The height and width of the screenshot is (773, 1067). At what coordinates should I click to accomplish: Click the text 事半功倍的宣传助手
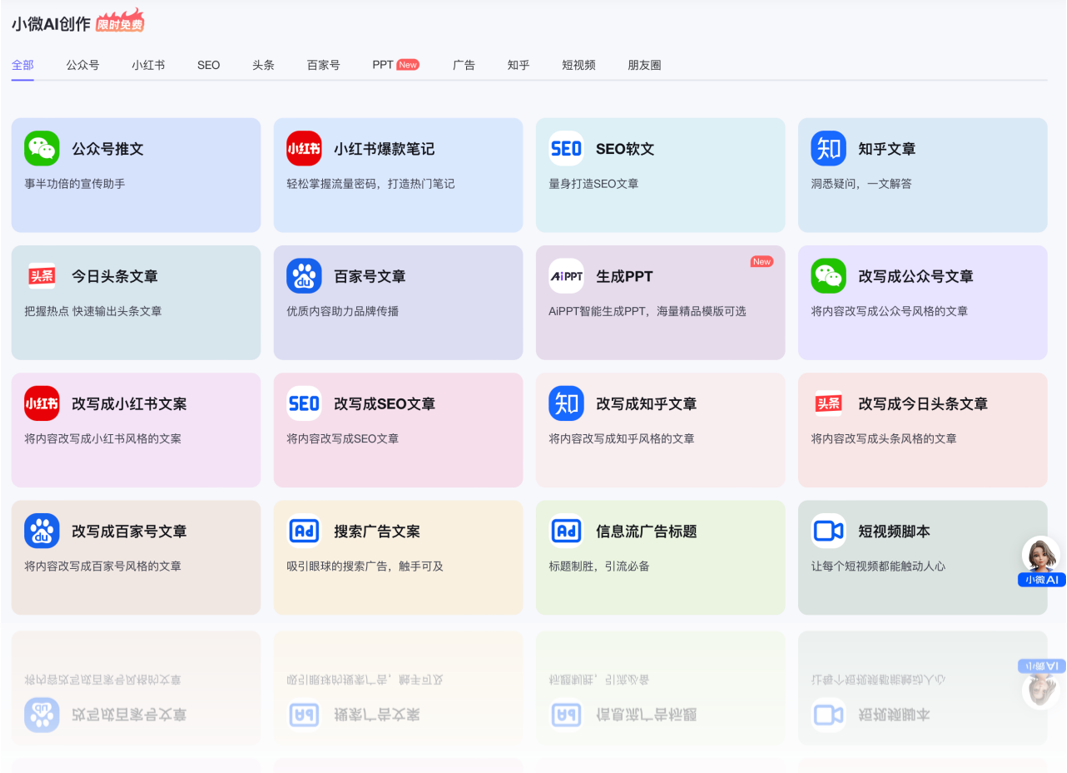click(x=75, y=184)
